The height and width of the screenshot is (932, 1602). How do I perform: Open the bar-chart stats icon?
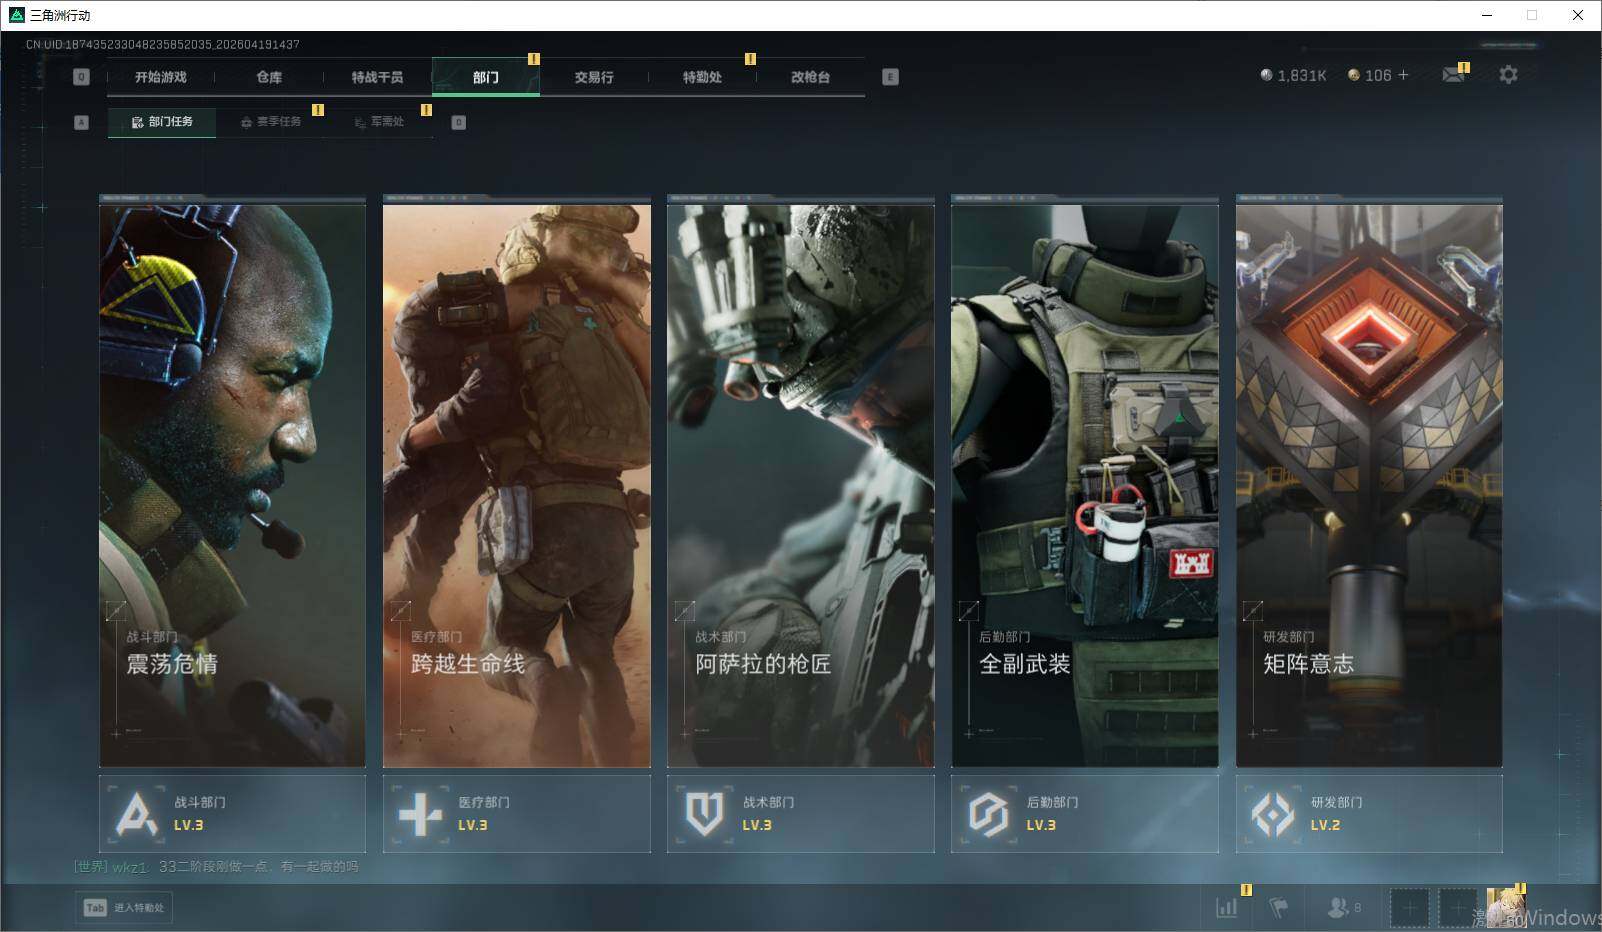click(1226, 907)
